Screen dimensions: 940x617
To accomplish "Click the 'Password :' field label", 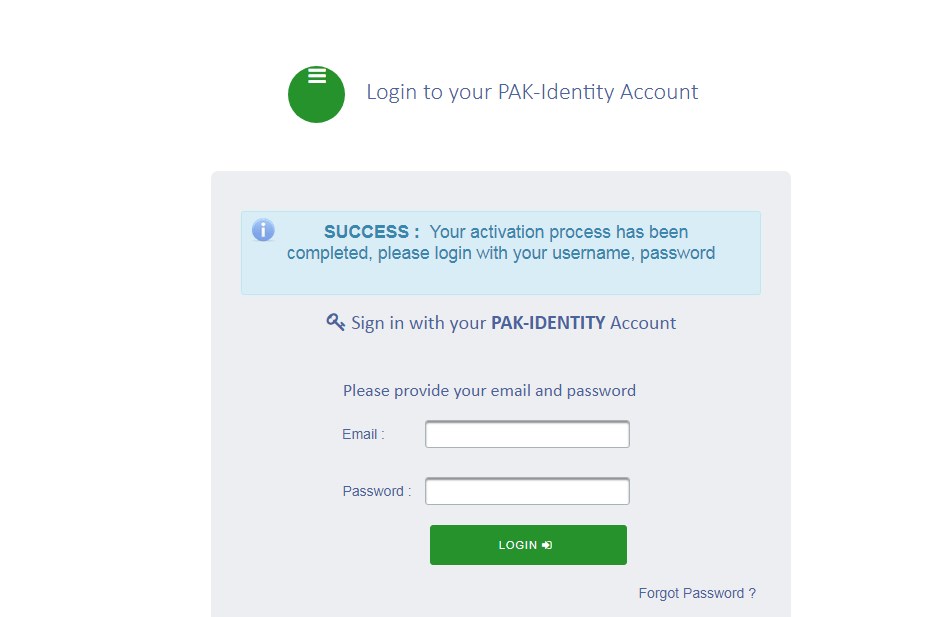I will point(376,491).
